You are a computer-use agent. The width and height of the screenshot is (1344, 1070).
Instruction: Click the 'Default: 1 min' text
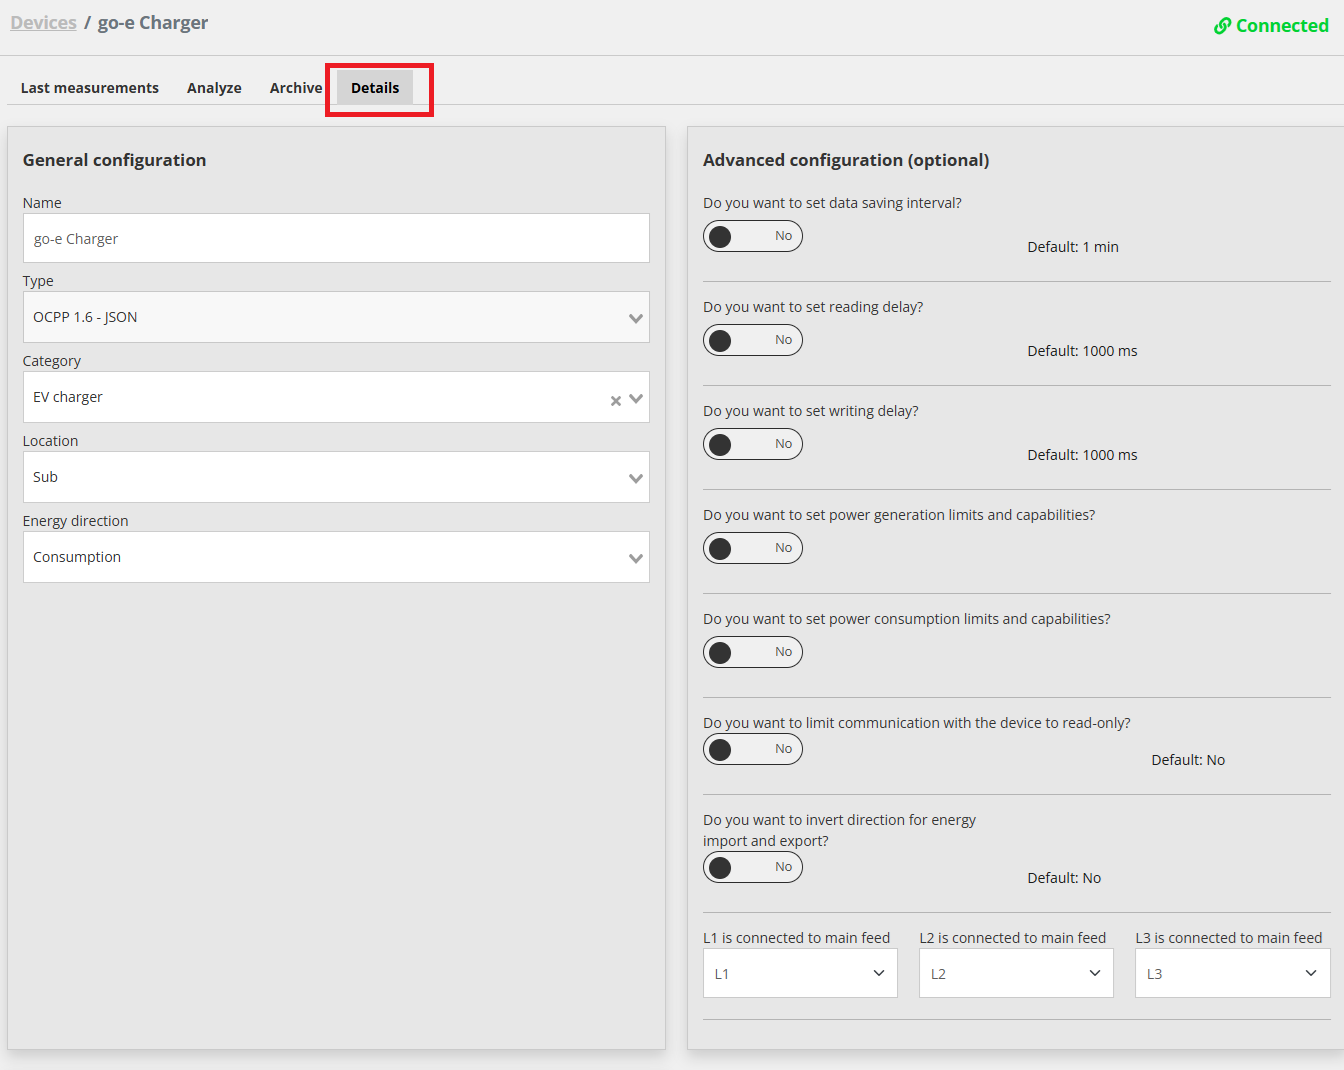[x=1073, y=247]
